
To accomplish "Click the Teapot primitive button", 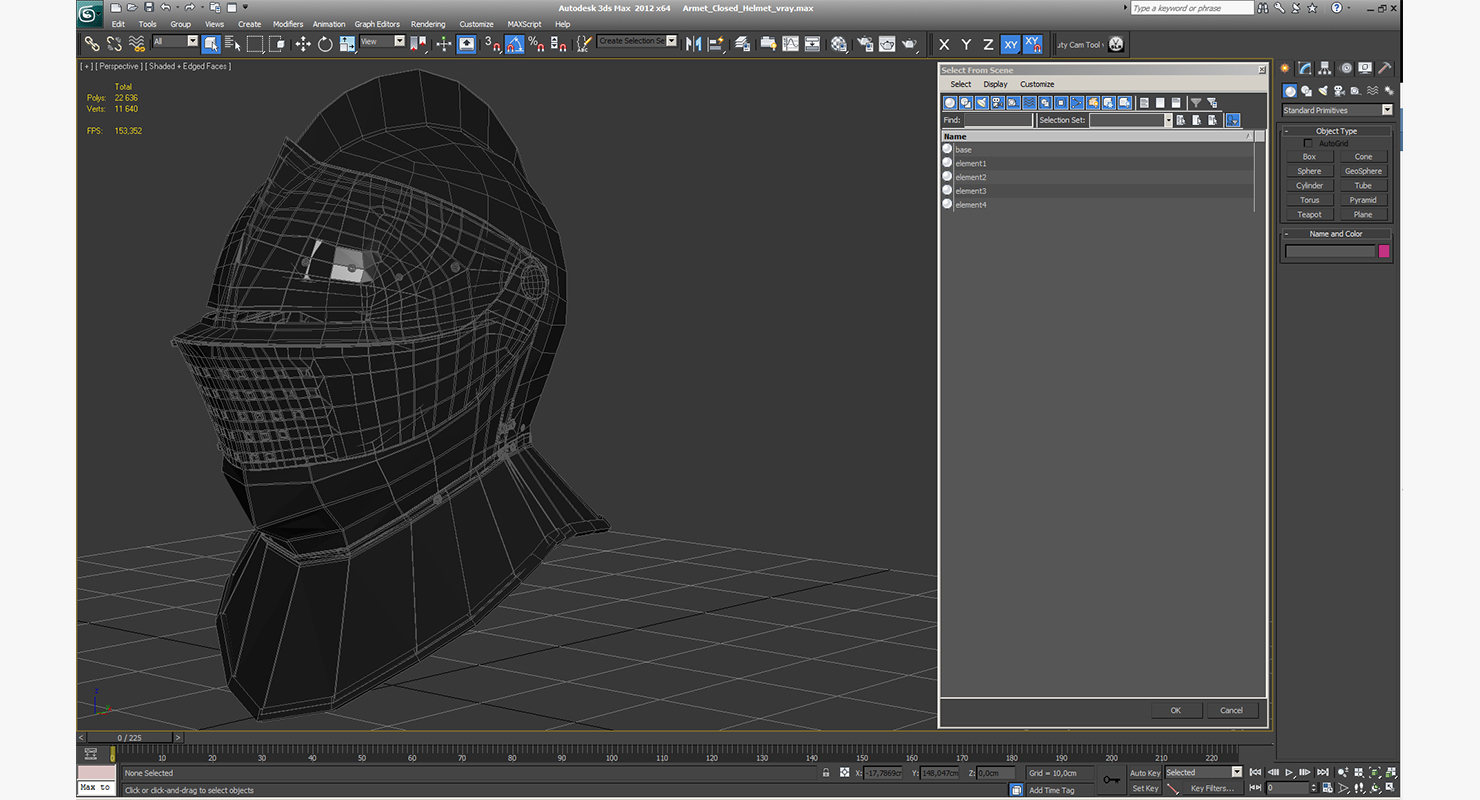I will click(x=1310, y=214).
